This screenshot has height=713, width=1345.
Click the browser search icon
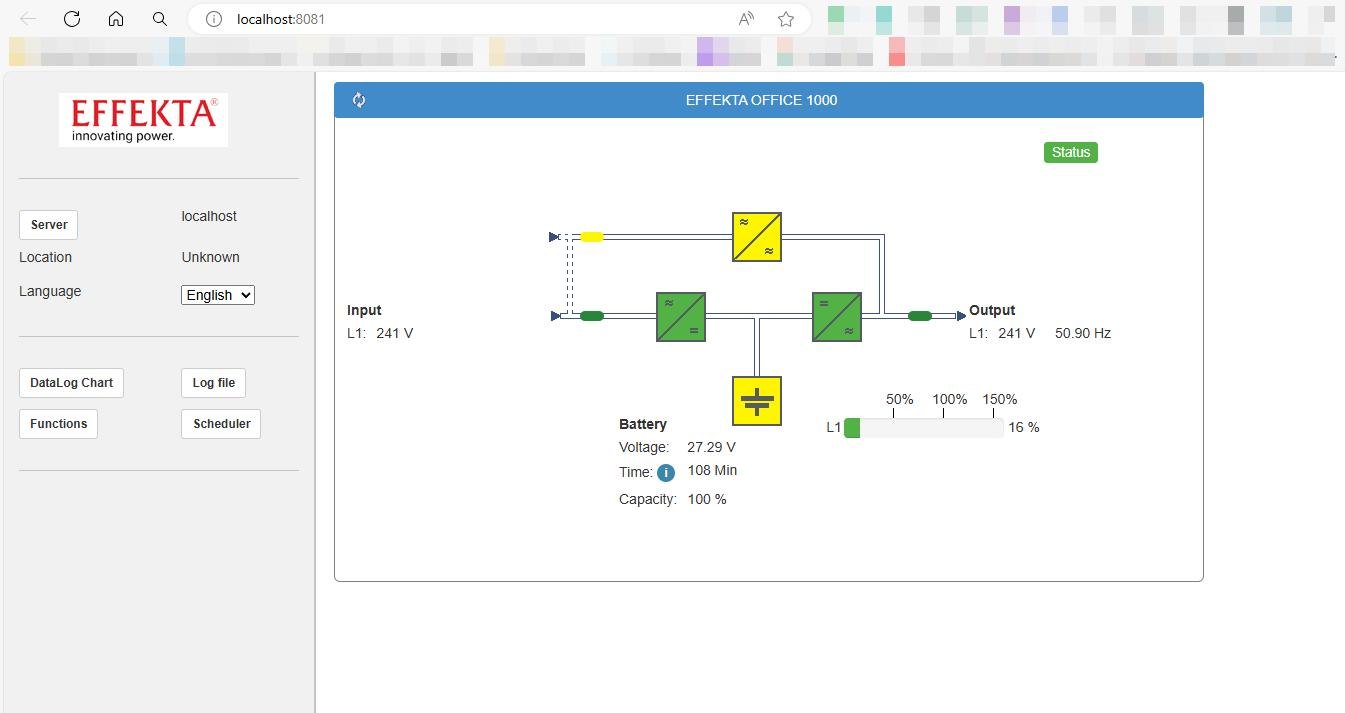(160, 19)
